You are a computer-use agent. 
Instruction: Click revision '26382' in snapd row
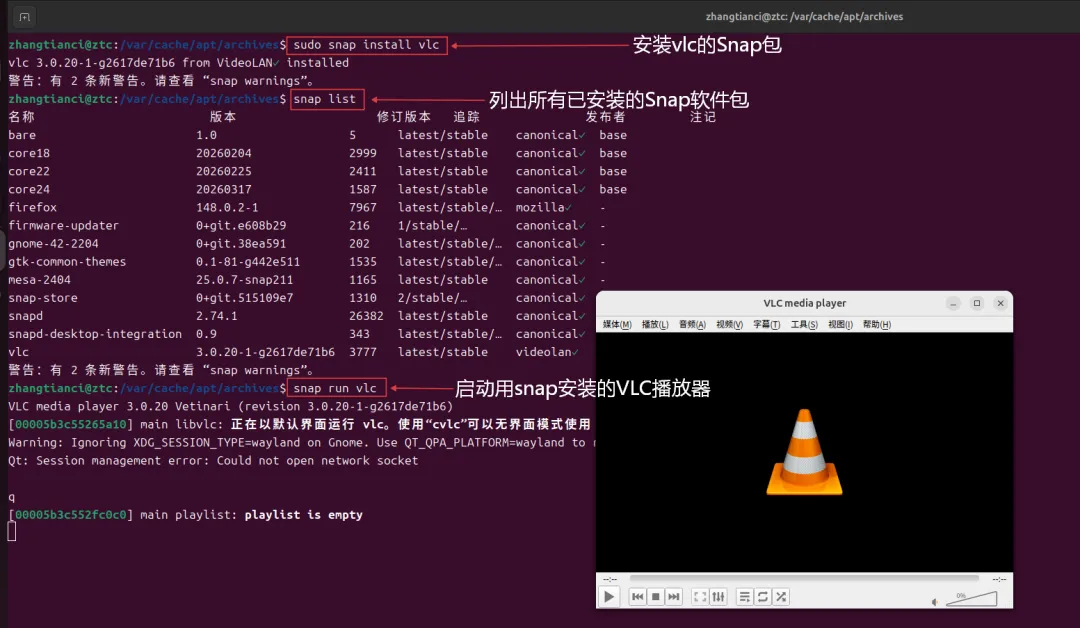(x=366, y=315)
